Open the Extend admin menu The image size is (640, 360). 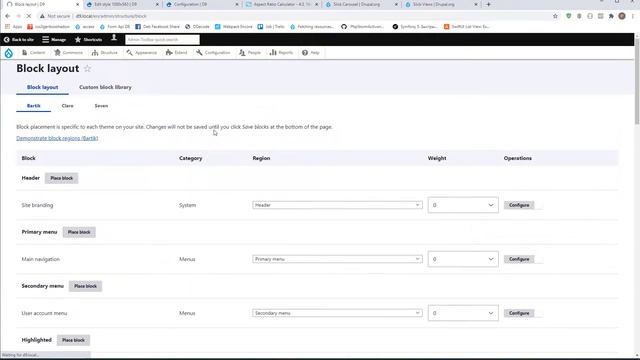[x=176, y=53]
